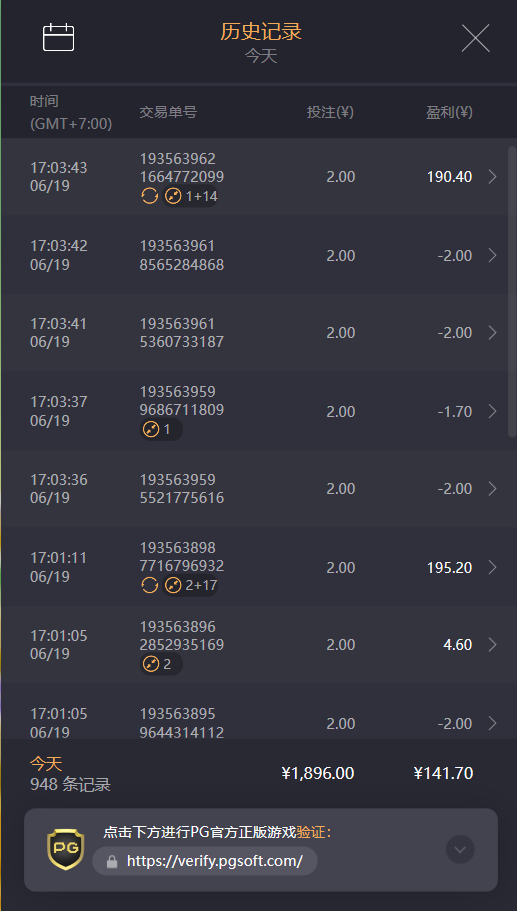Open the verify.pgsoft.com link

(214, 861)
